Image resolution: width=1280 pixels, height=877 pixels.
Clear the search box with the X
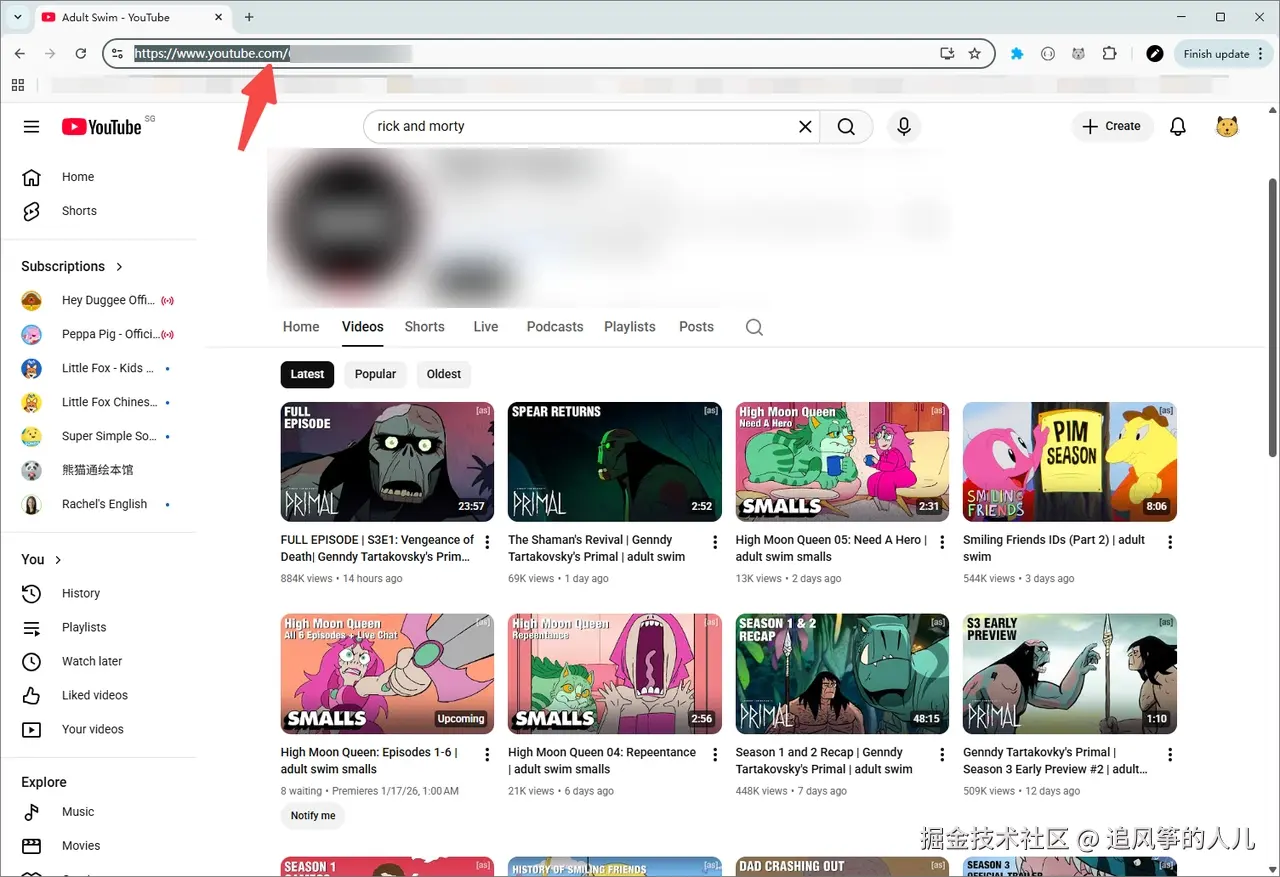click(x=805, y=126)
